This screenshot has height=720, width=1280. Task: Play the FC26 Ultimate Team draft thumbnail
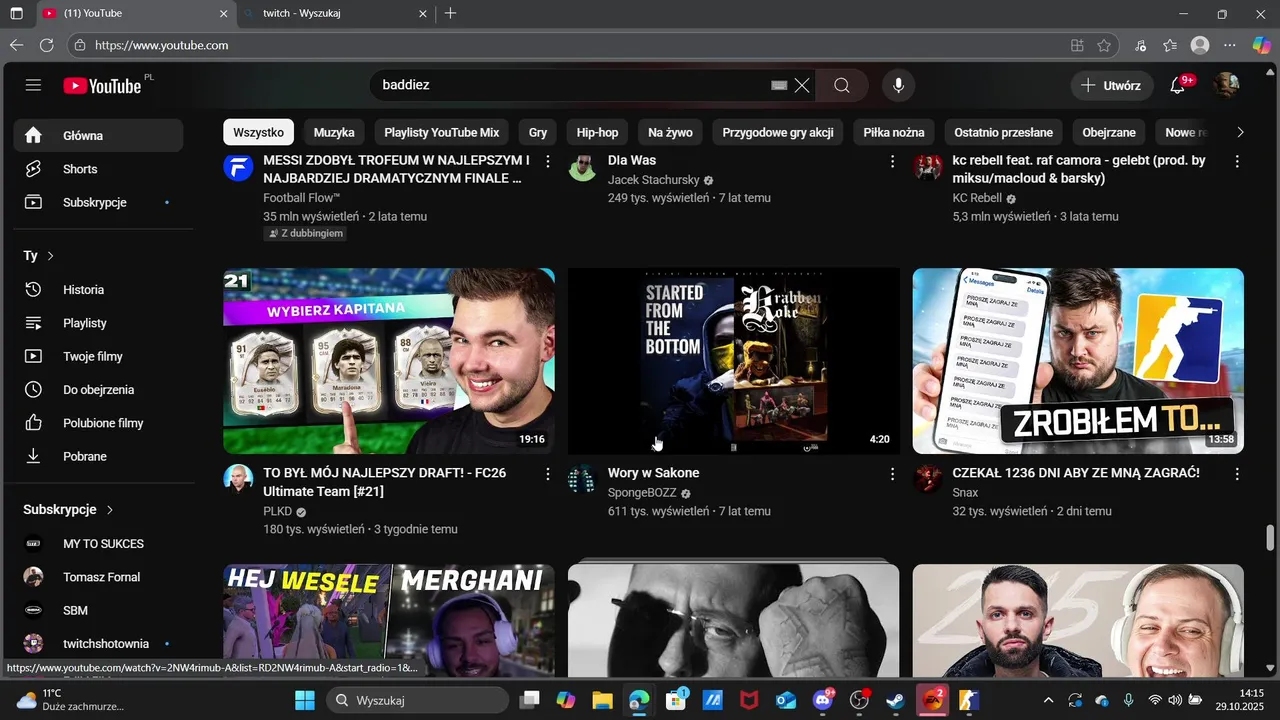[389, 361]
